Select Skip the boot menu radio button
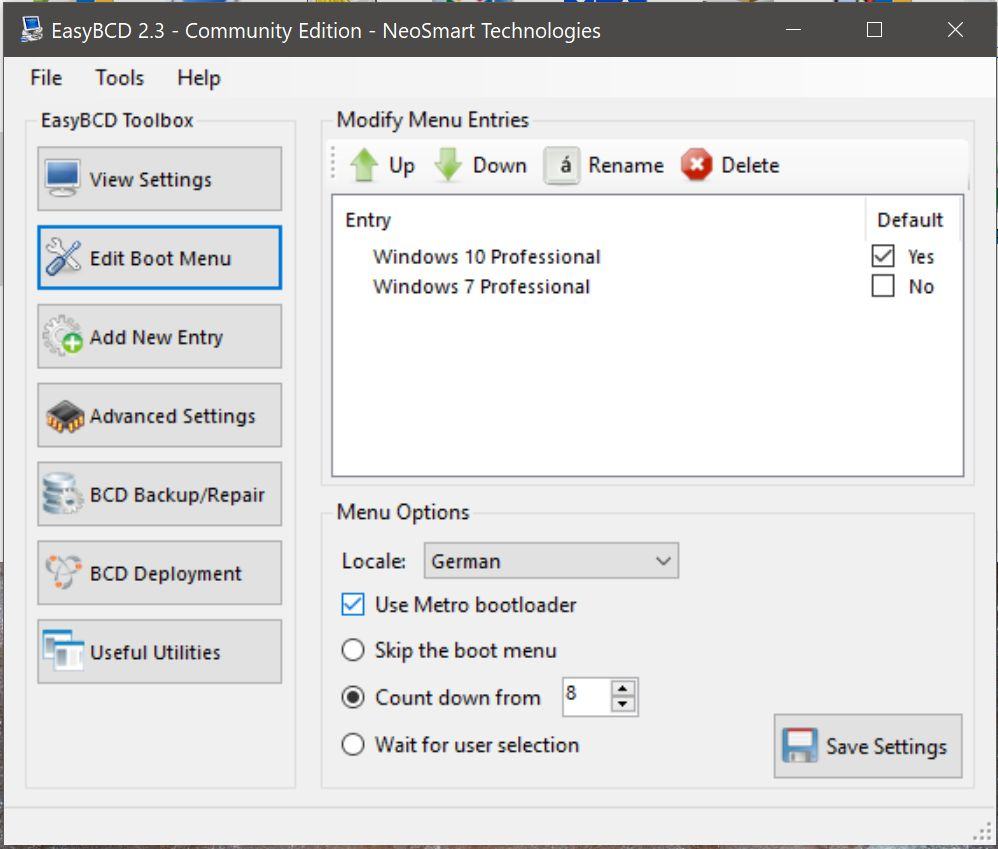Screen dimensions: 998x849 tap(353, 650)
